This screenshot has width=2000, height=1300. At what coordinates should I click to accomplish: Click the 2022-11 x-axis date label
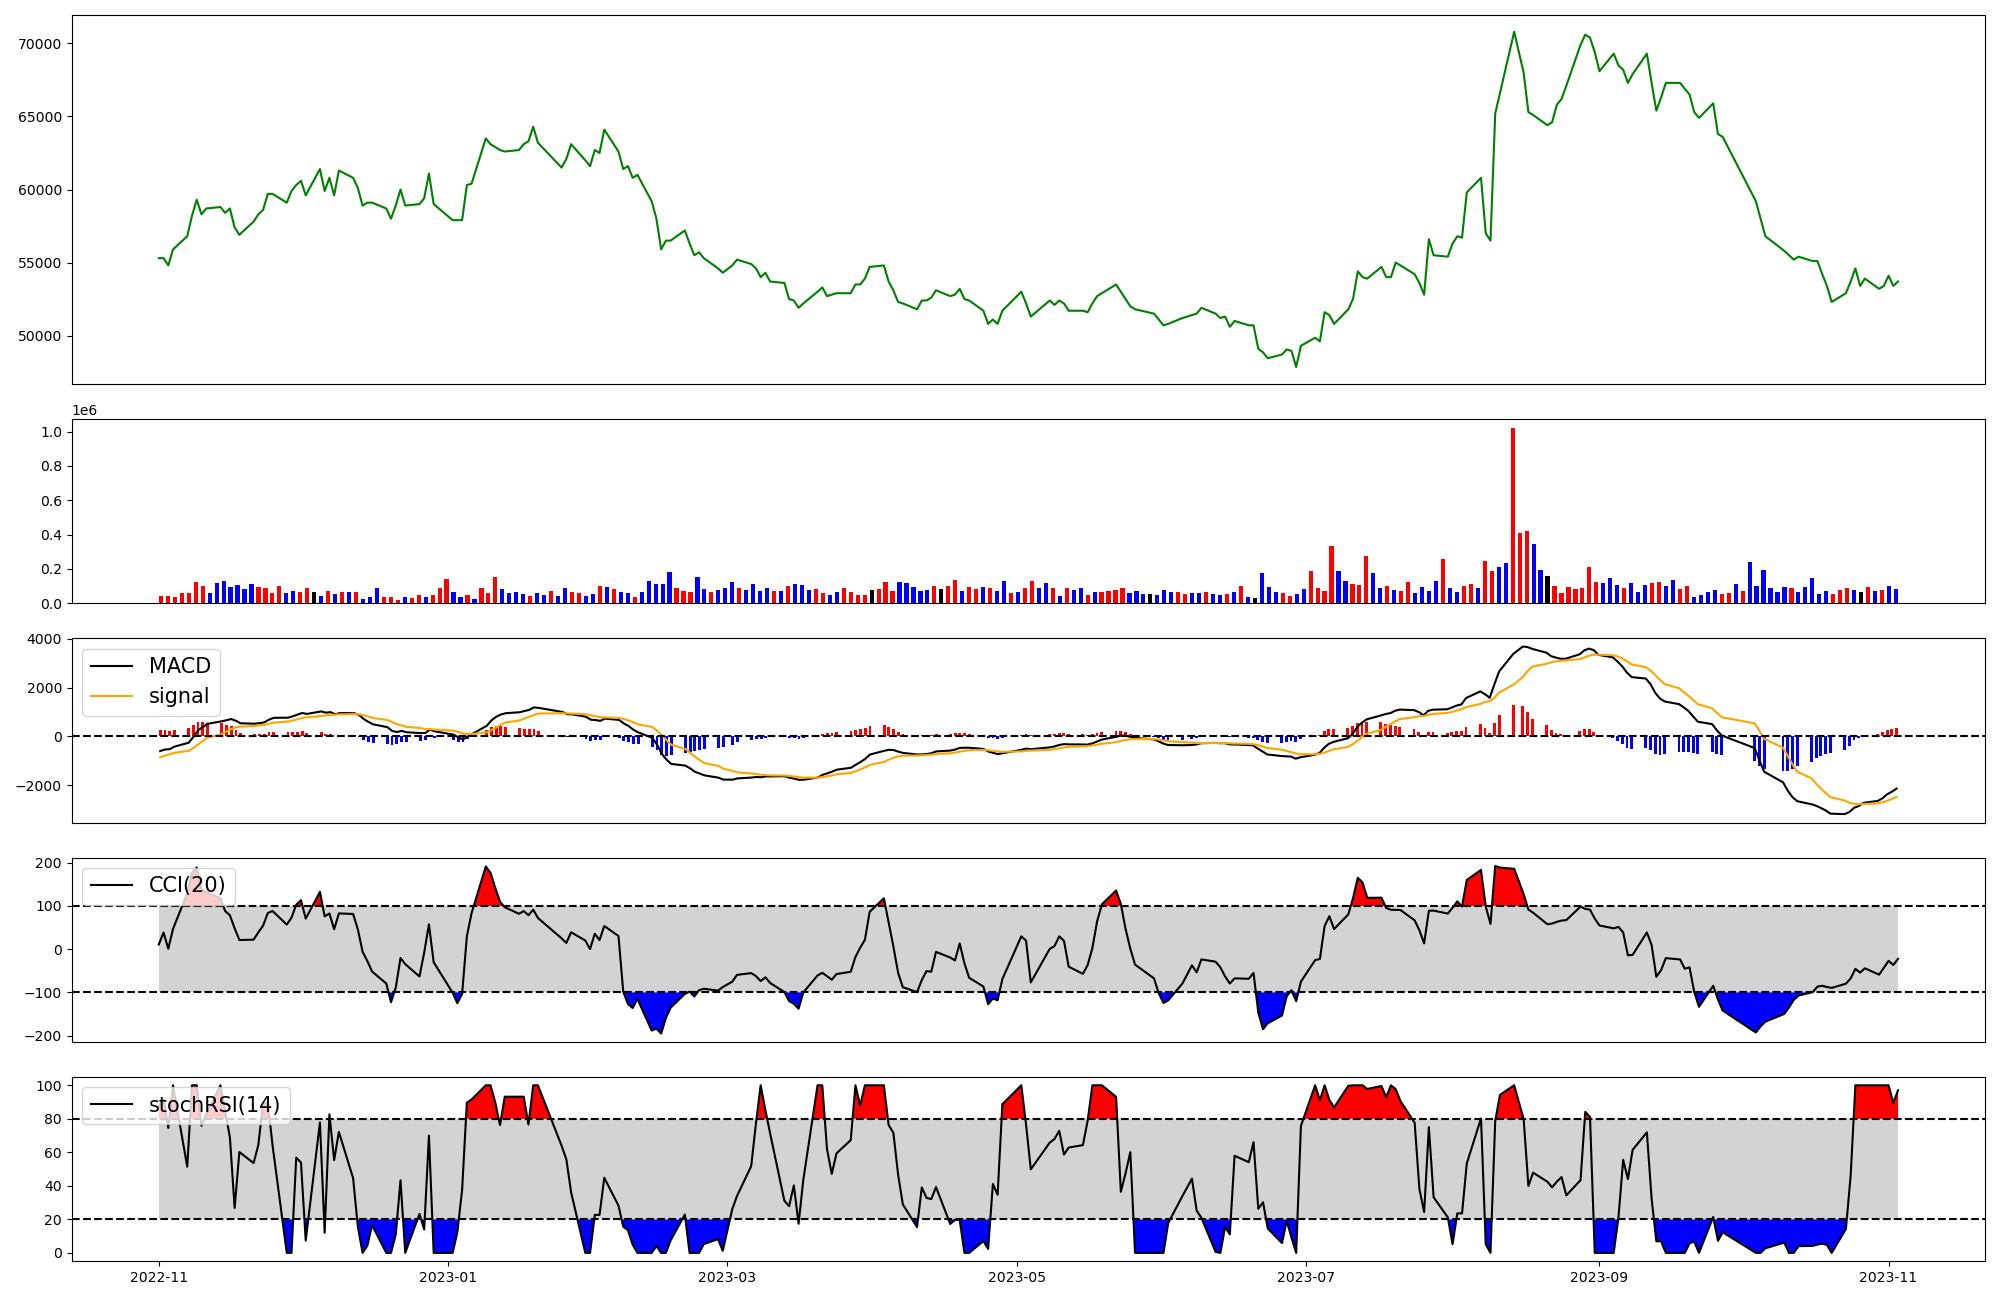click(x=159, y=1277)
